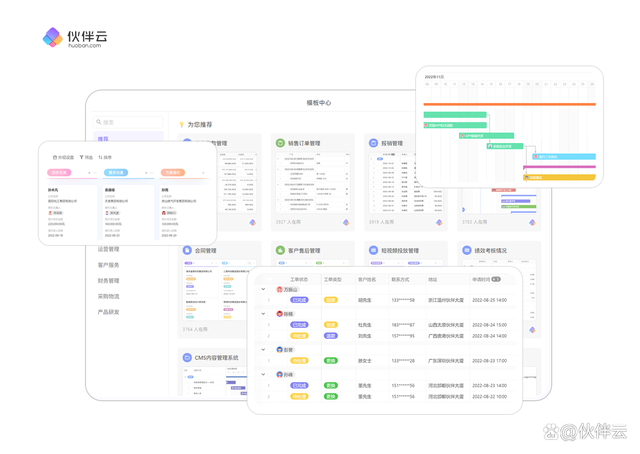
Task: Click the long orange Gantt bar
Action: (509, 103)
